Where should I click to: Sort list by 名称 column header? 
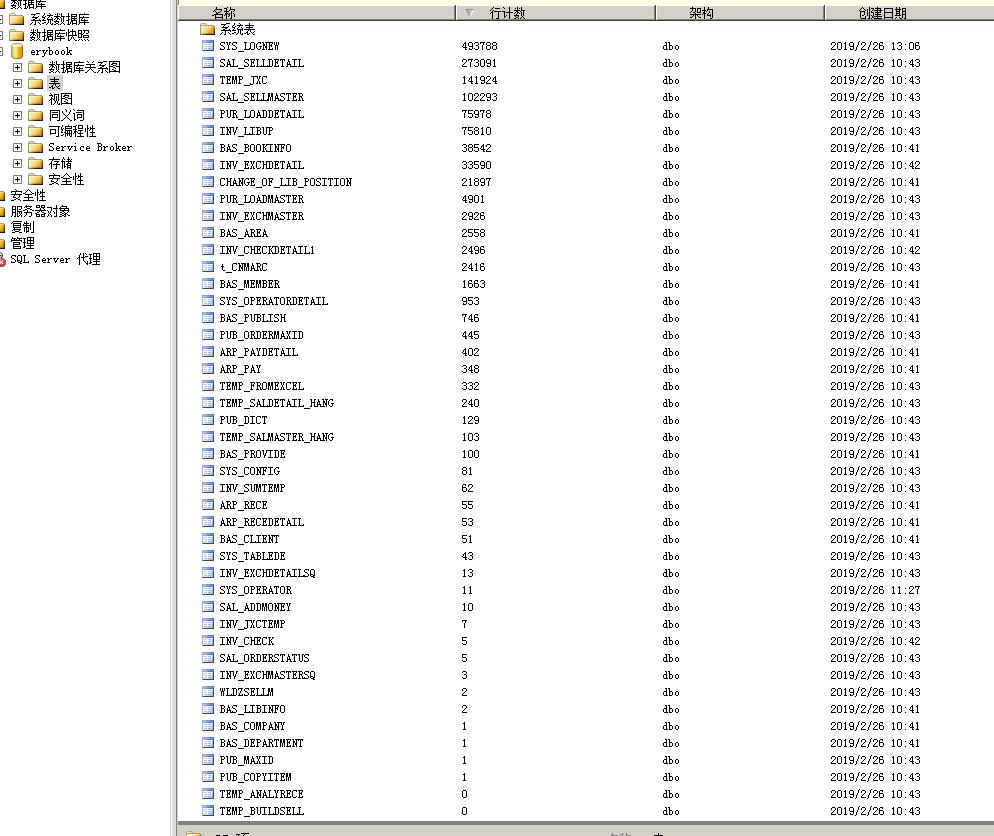(317, 13)
